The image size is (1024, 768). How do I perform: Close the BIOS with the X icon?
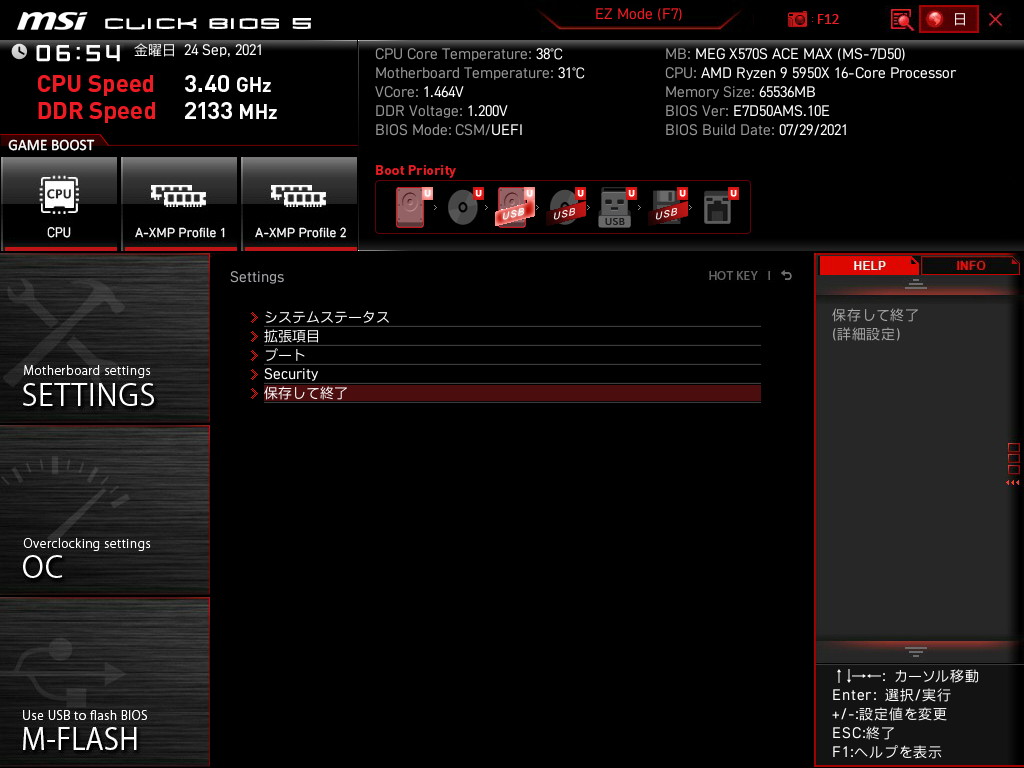(996, 20)
